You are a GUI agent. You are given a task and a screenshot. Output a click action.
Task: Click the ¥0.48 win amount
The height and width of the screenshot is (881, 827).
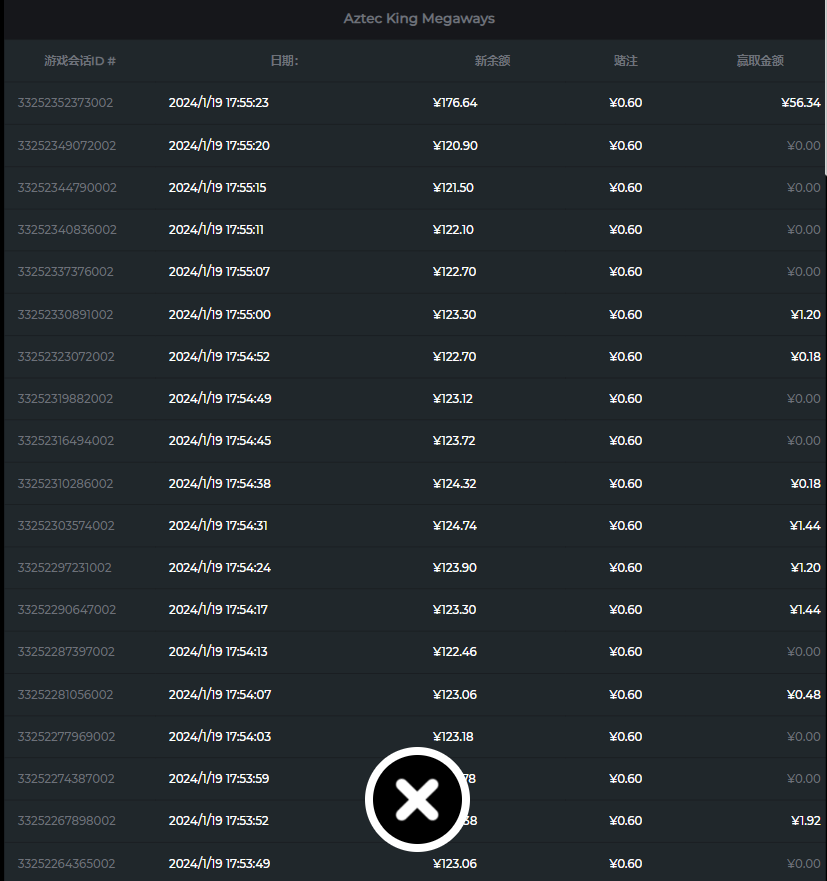pos(804,695)
